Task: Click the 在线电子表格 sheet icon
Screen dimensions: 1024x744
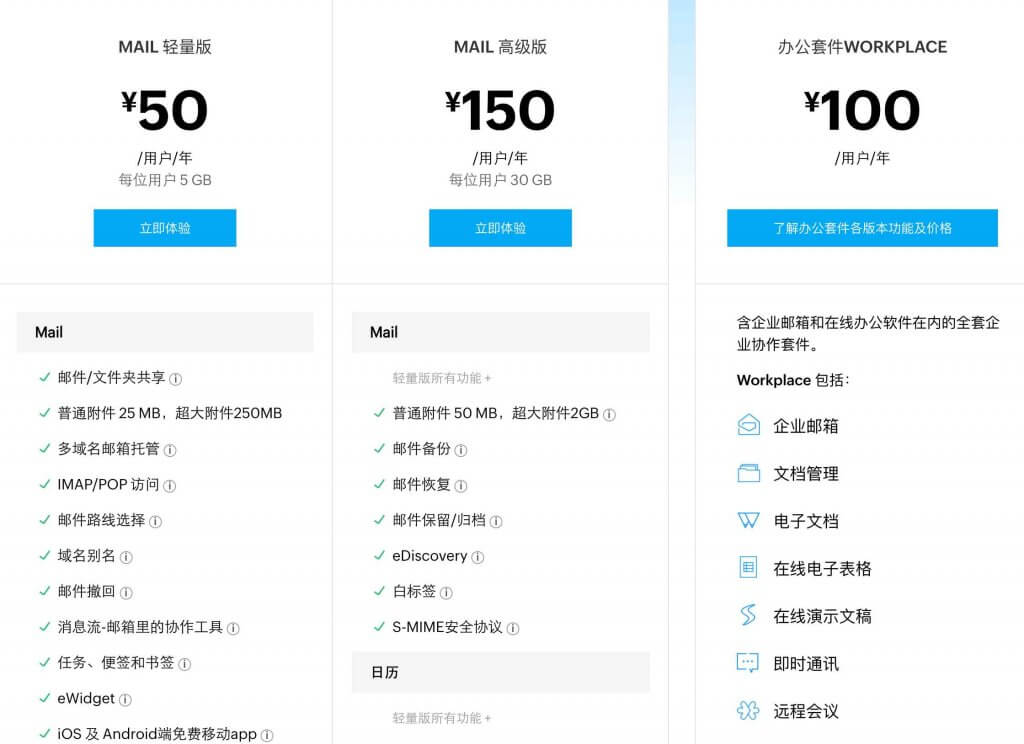Action: click(748, 568)
